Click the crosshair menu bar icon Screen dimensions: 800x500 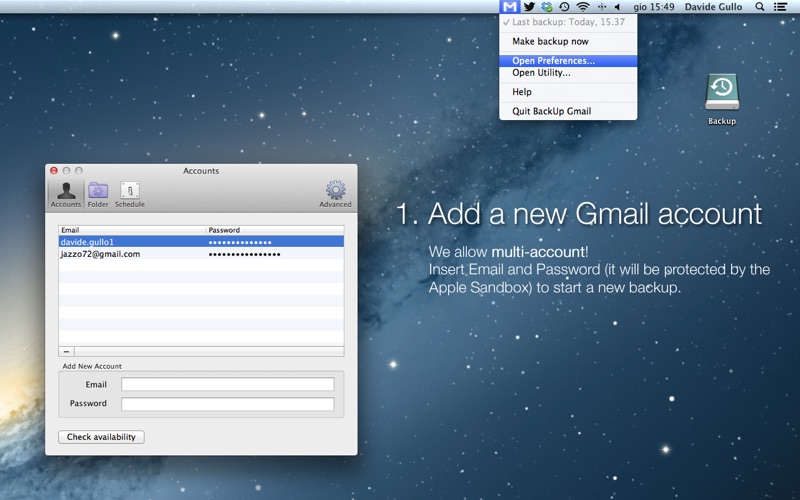(x=602, y=7)
